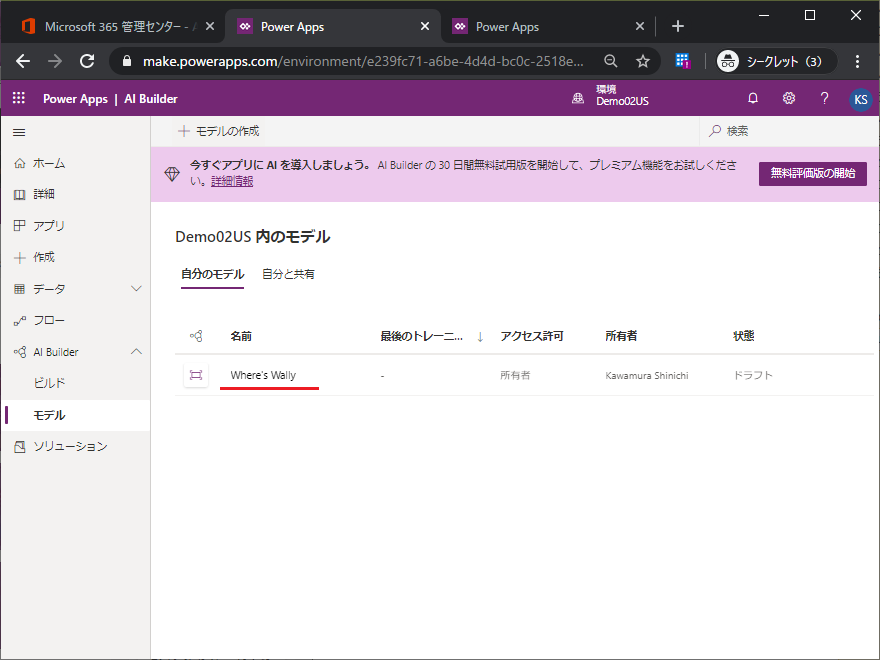880x660 pixels.
Task: Click the 所有者 access permission cell
Action: click(515, 375)
